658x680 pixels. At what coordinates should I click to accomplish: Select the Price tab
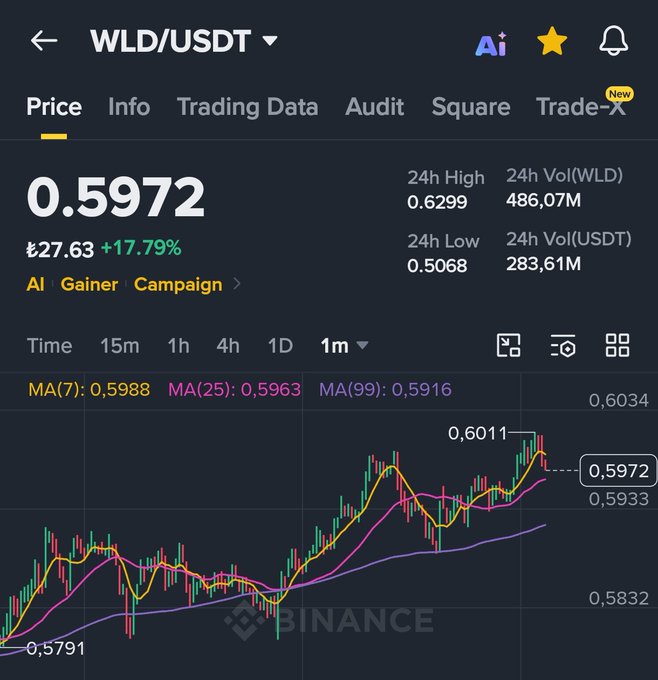click(x=54, y=107)
